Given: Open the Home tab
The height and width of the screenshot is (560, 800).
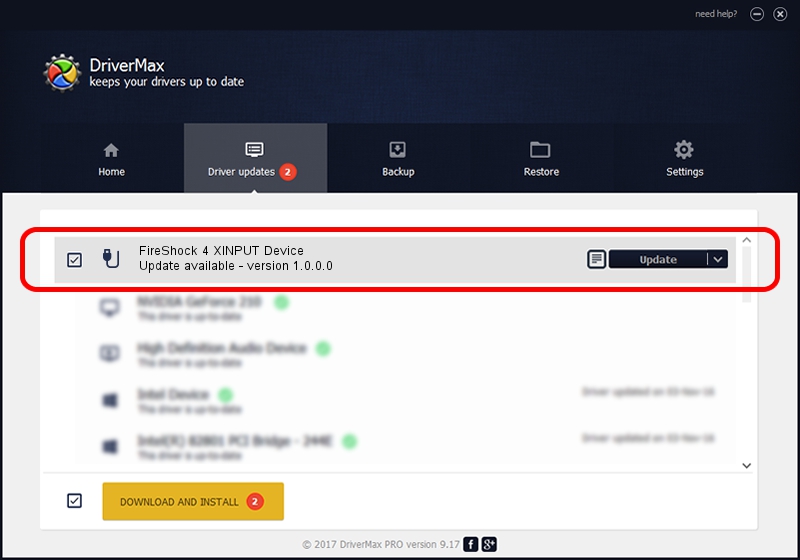Looking at the screenshot, I should coord(111,159).
